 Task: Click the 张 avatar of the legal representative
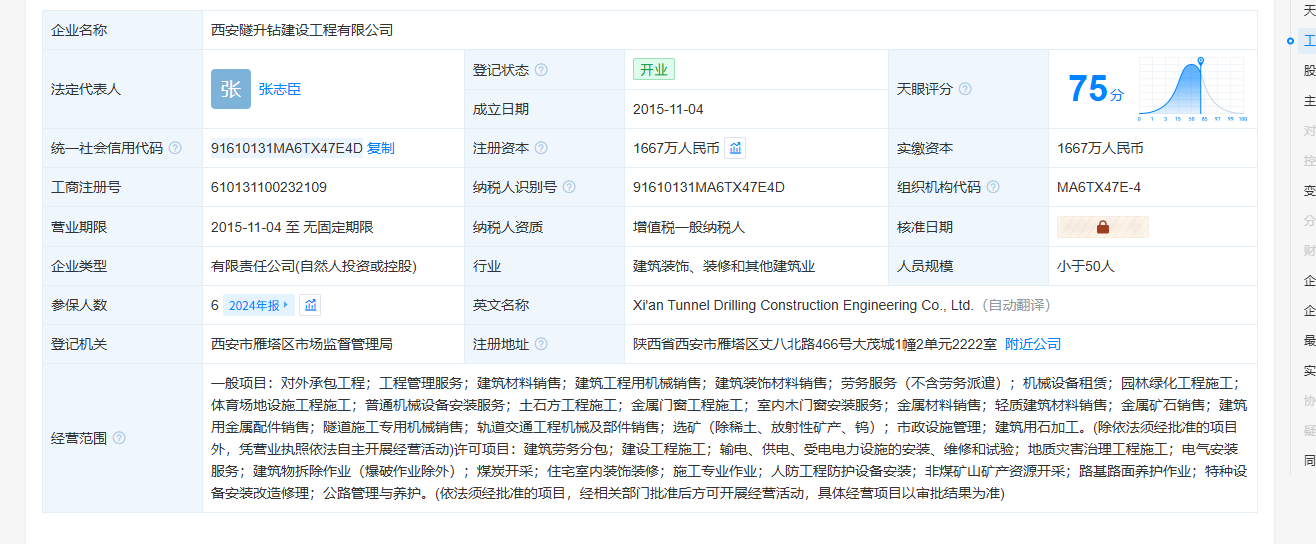231,89
